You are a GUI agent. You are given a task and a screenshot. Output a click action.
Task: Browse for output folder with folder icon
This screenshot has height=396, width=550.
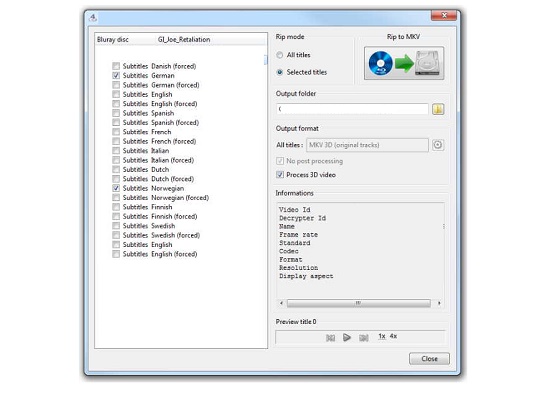[x=438, y=109]
